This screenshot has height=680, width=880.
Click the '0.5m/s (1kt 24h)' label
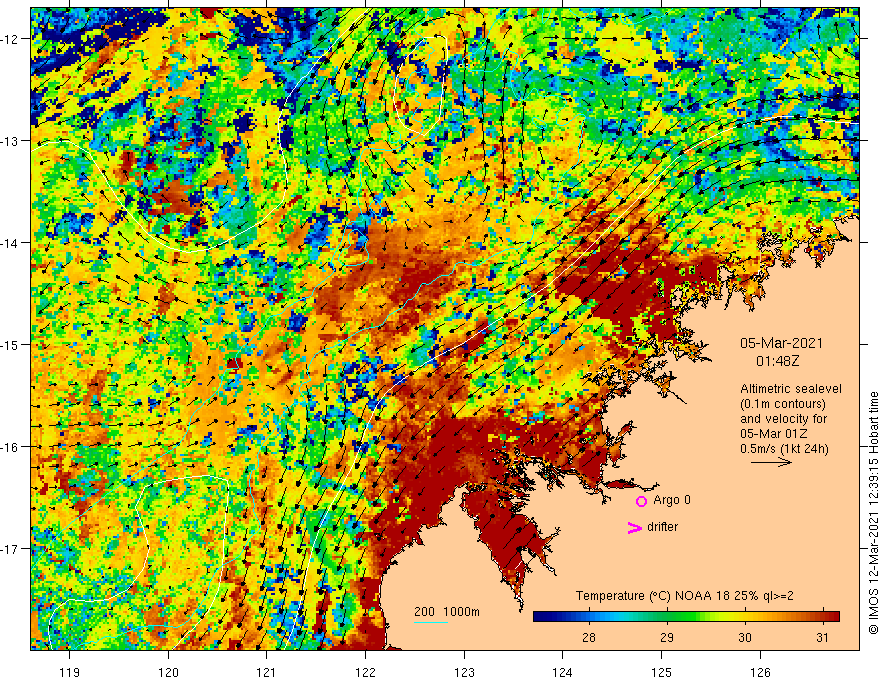point(784,449)
